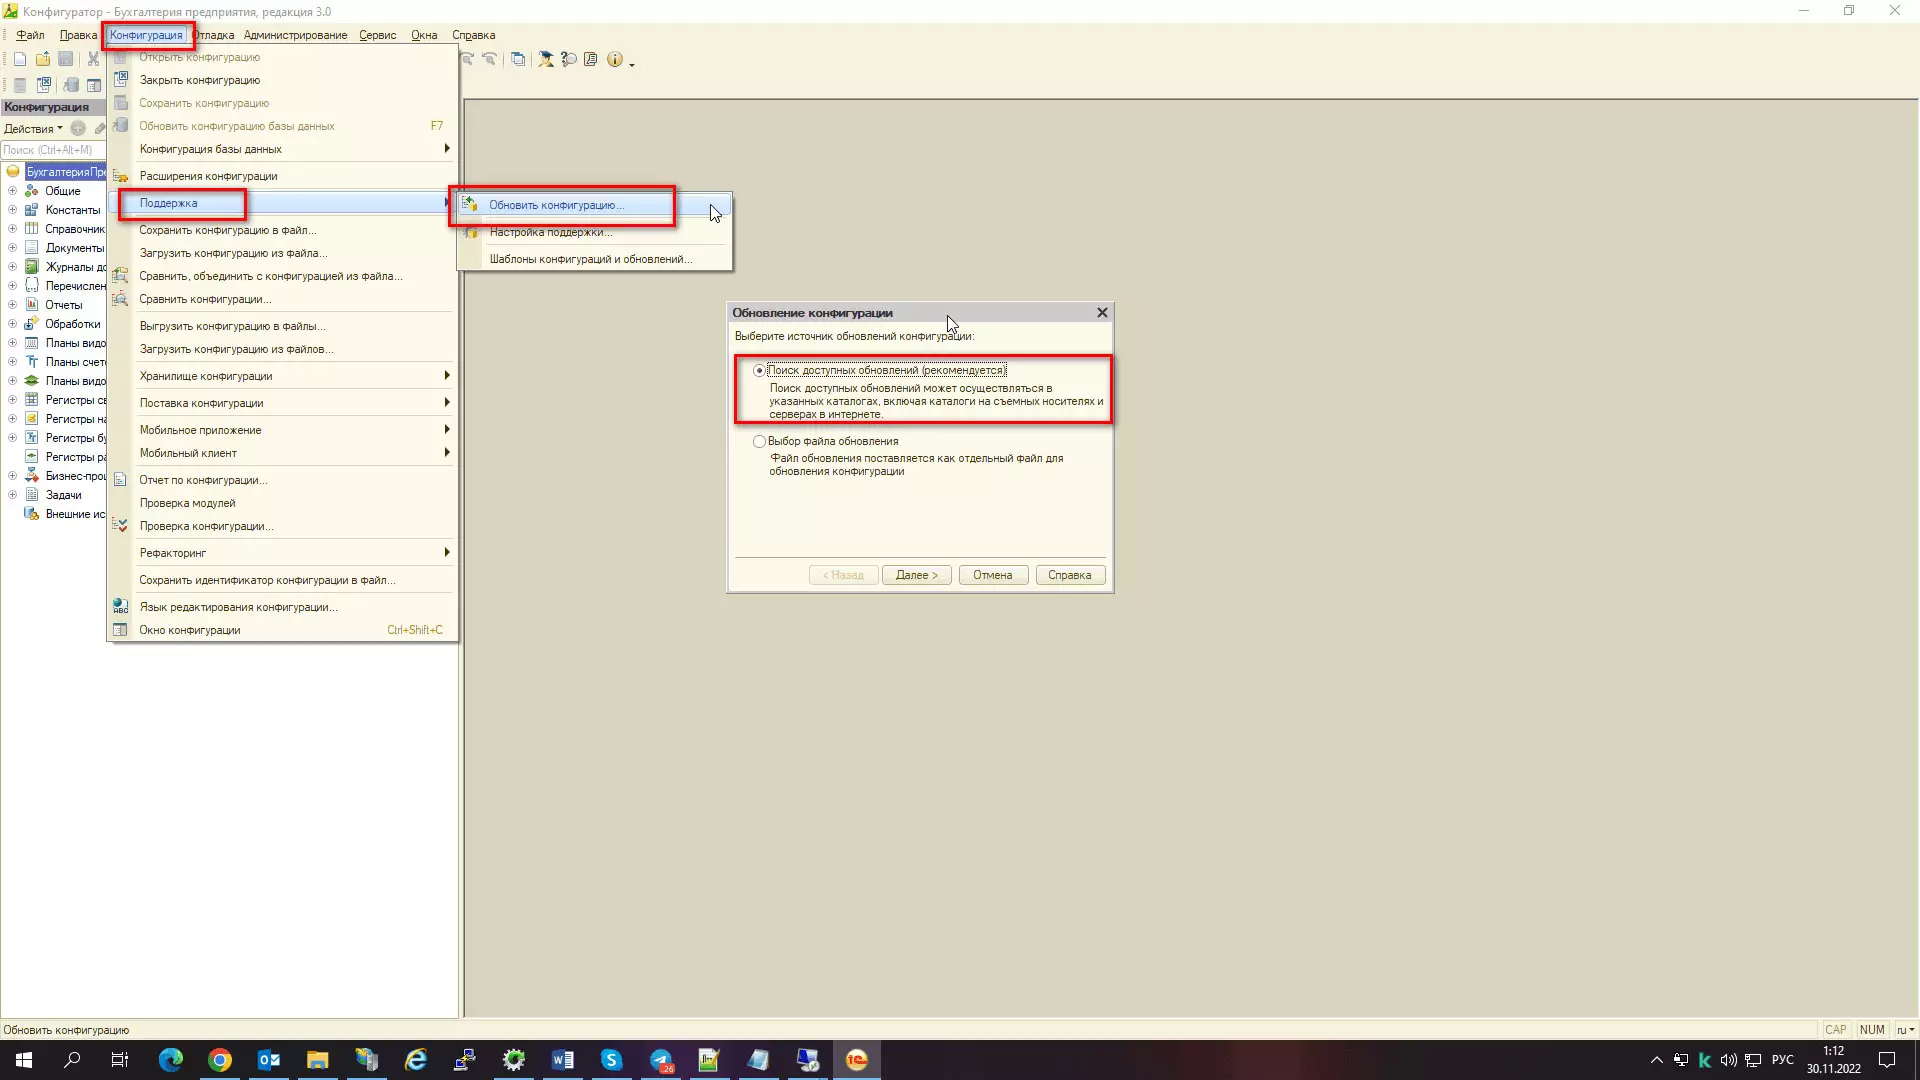
Task: Open 1C Enterprise from the taskbar
Action: click(x=857, y=1060)
